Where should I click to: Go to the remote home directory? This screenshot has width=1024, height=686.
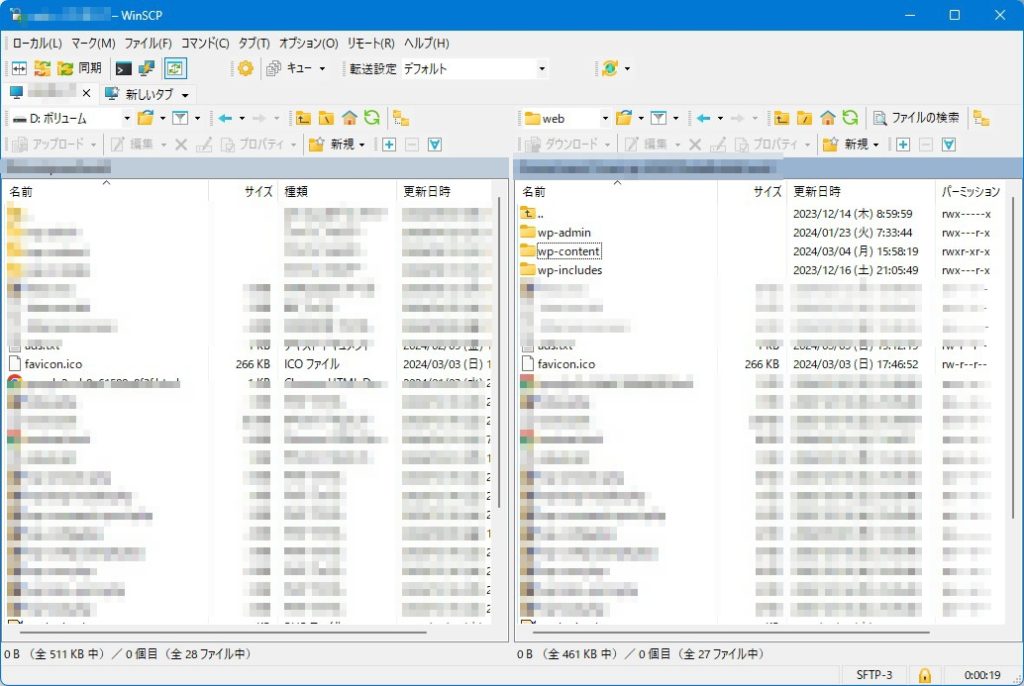[827, 118]
